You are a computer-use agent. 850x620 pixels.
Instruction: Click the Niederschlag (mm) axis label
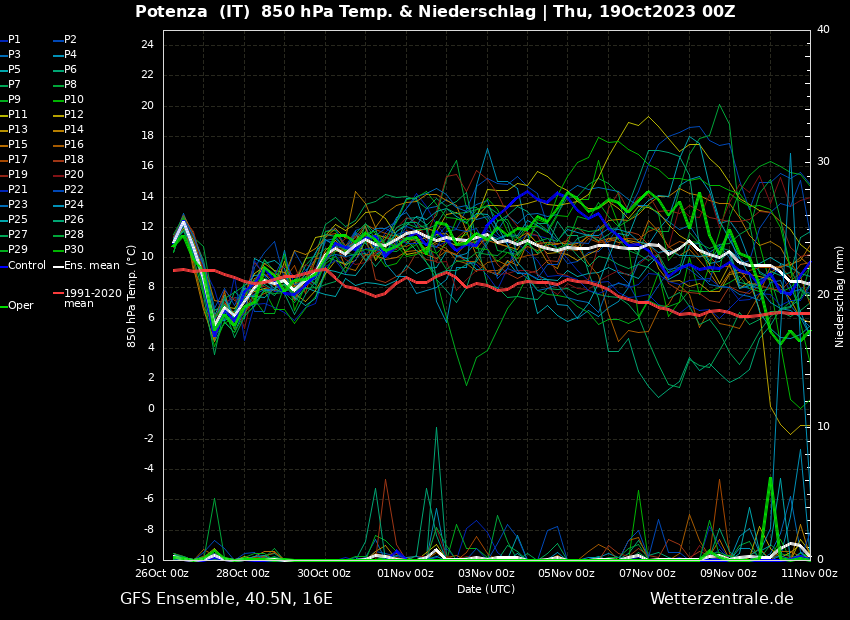[840, 296]
